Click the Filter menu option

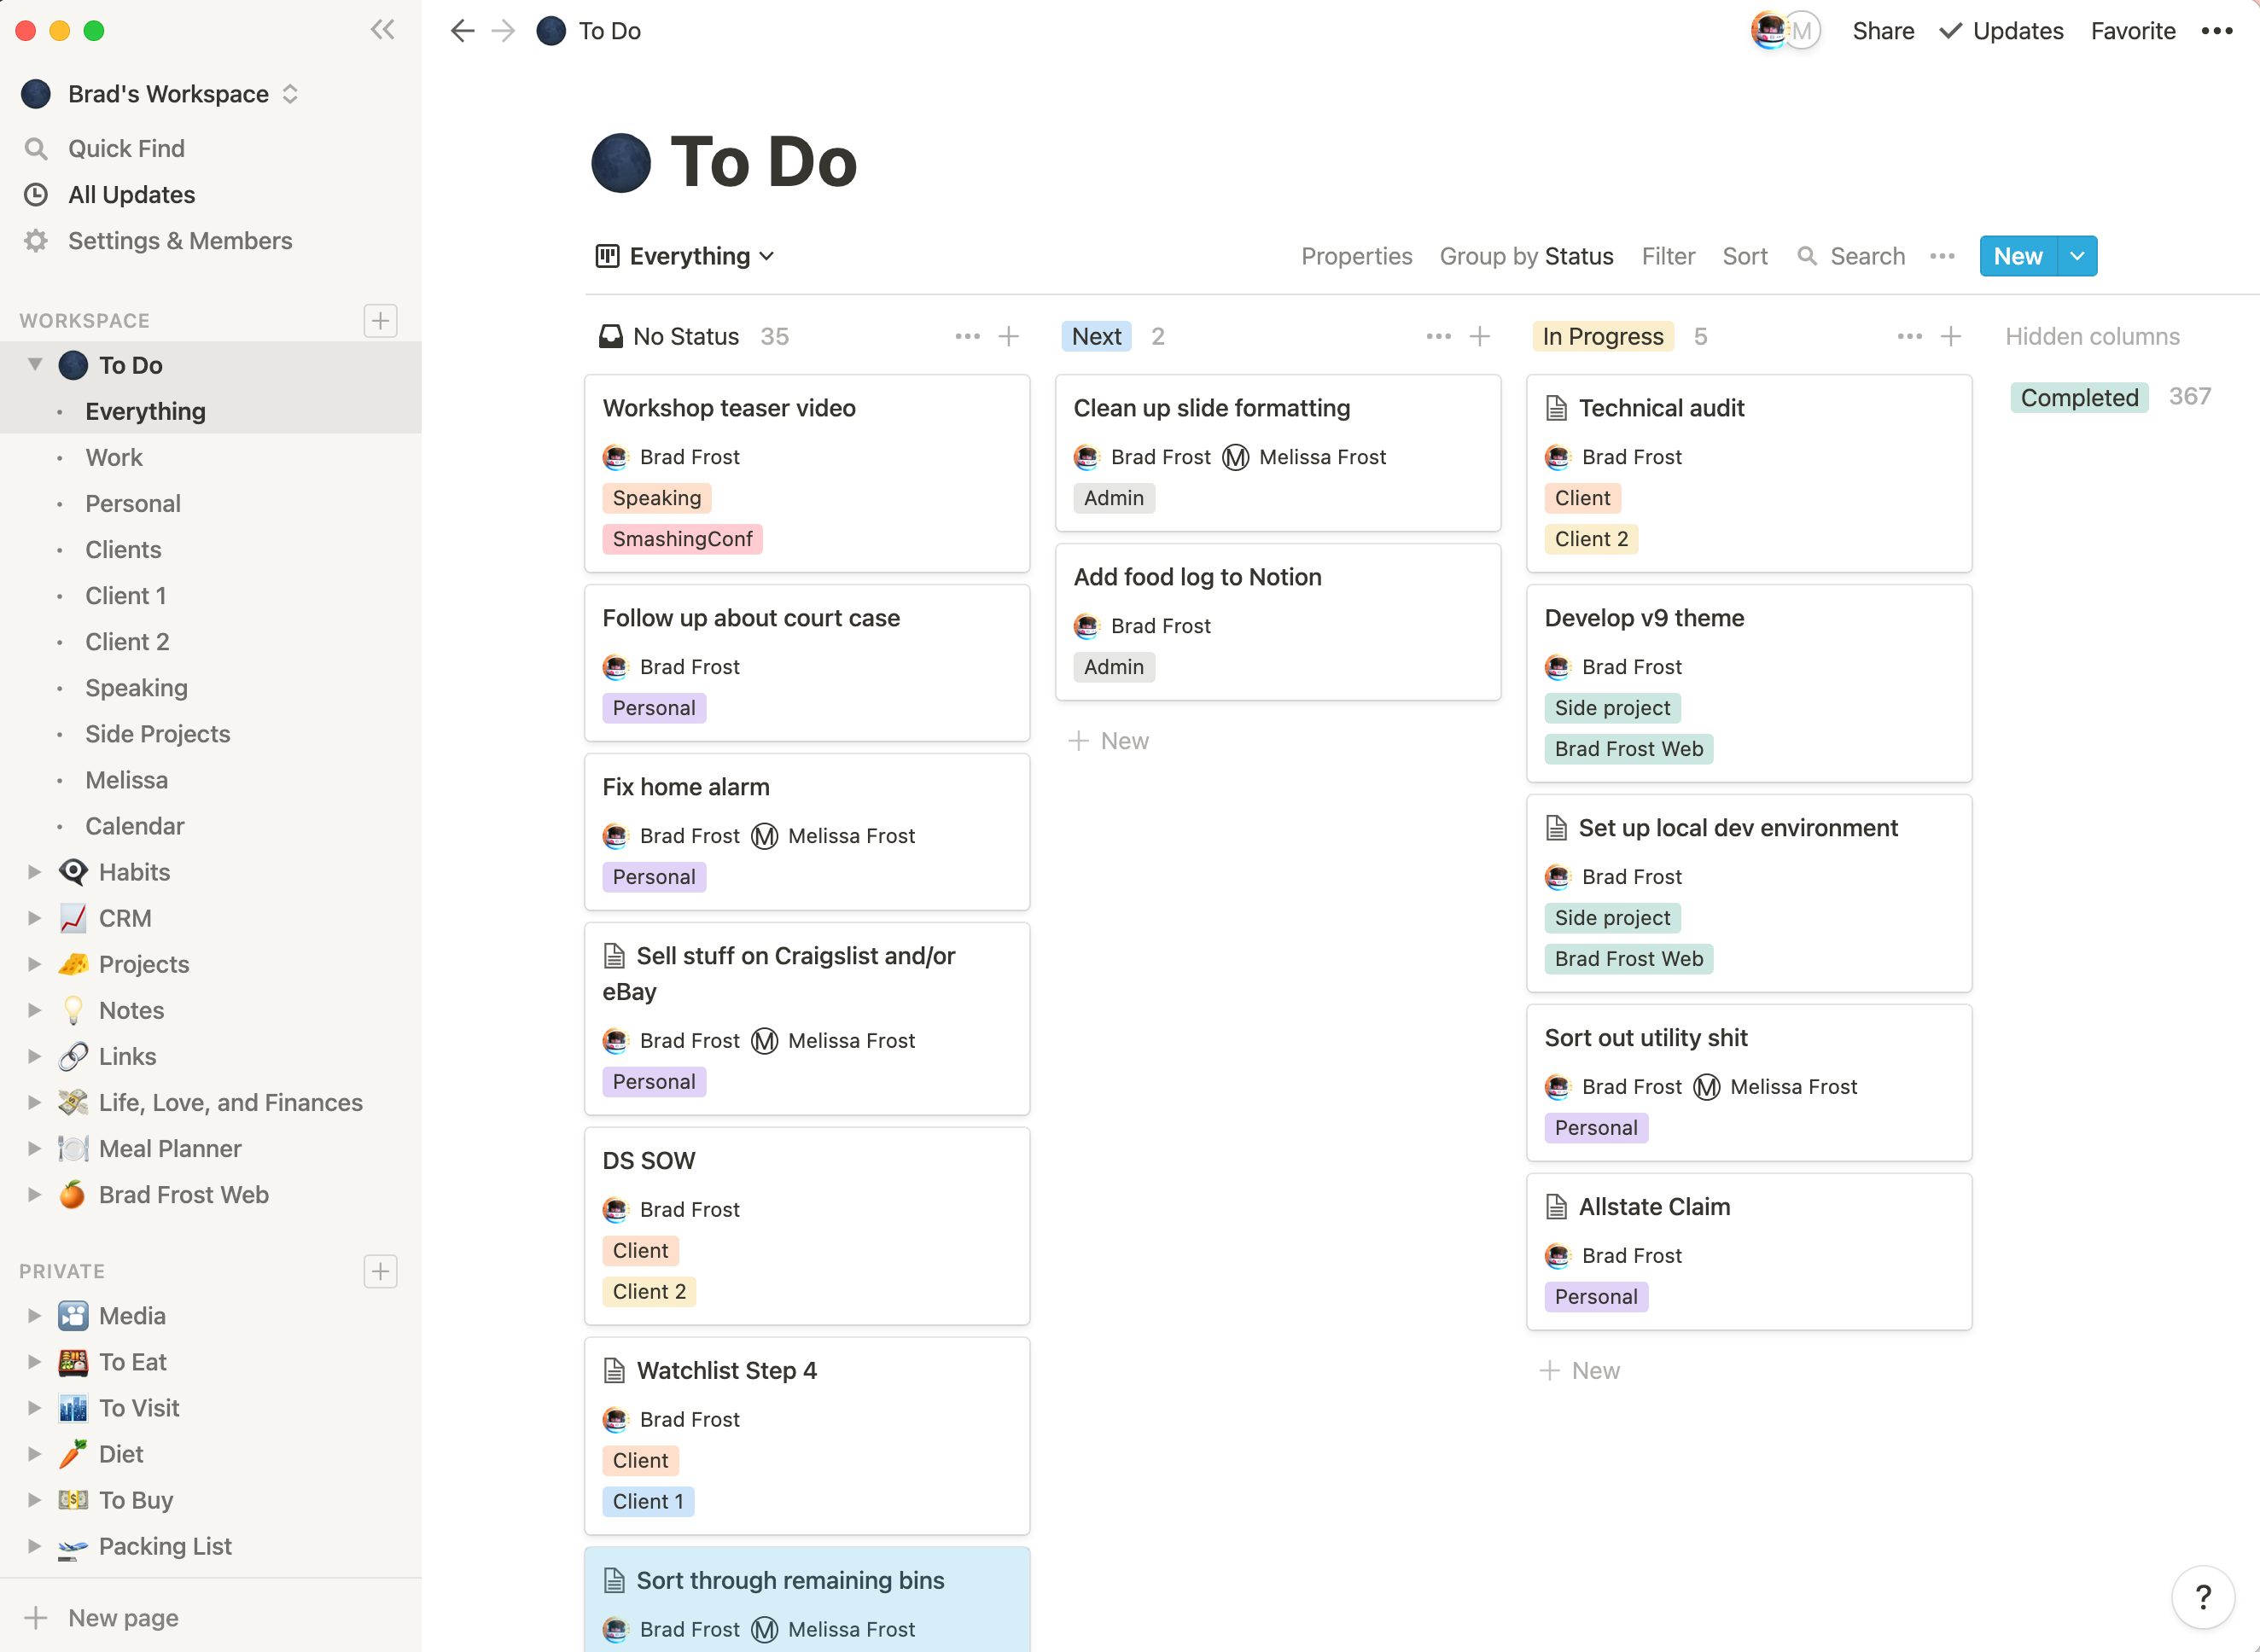click(x=1665, y=256)
